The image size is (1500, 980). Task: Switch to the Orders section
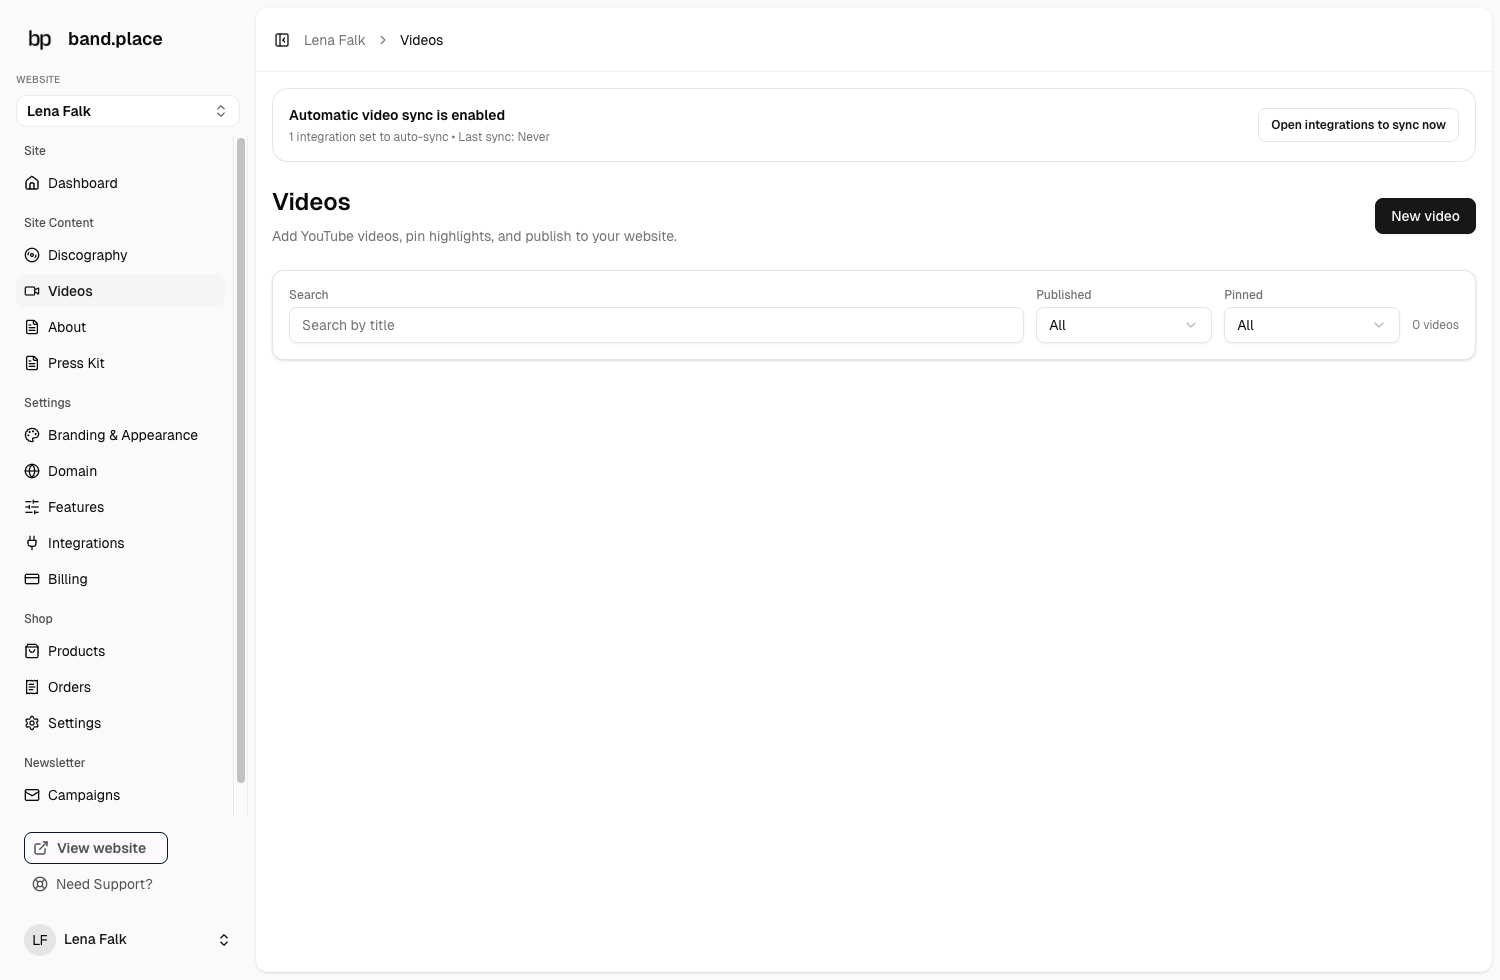click(69, 687)
